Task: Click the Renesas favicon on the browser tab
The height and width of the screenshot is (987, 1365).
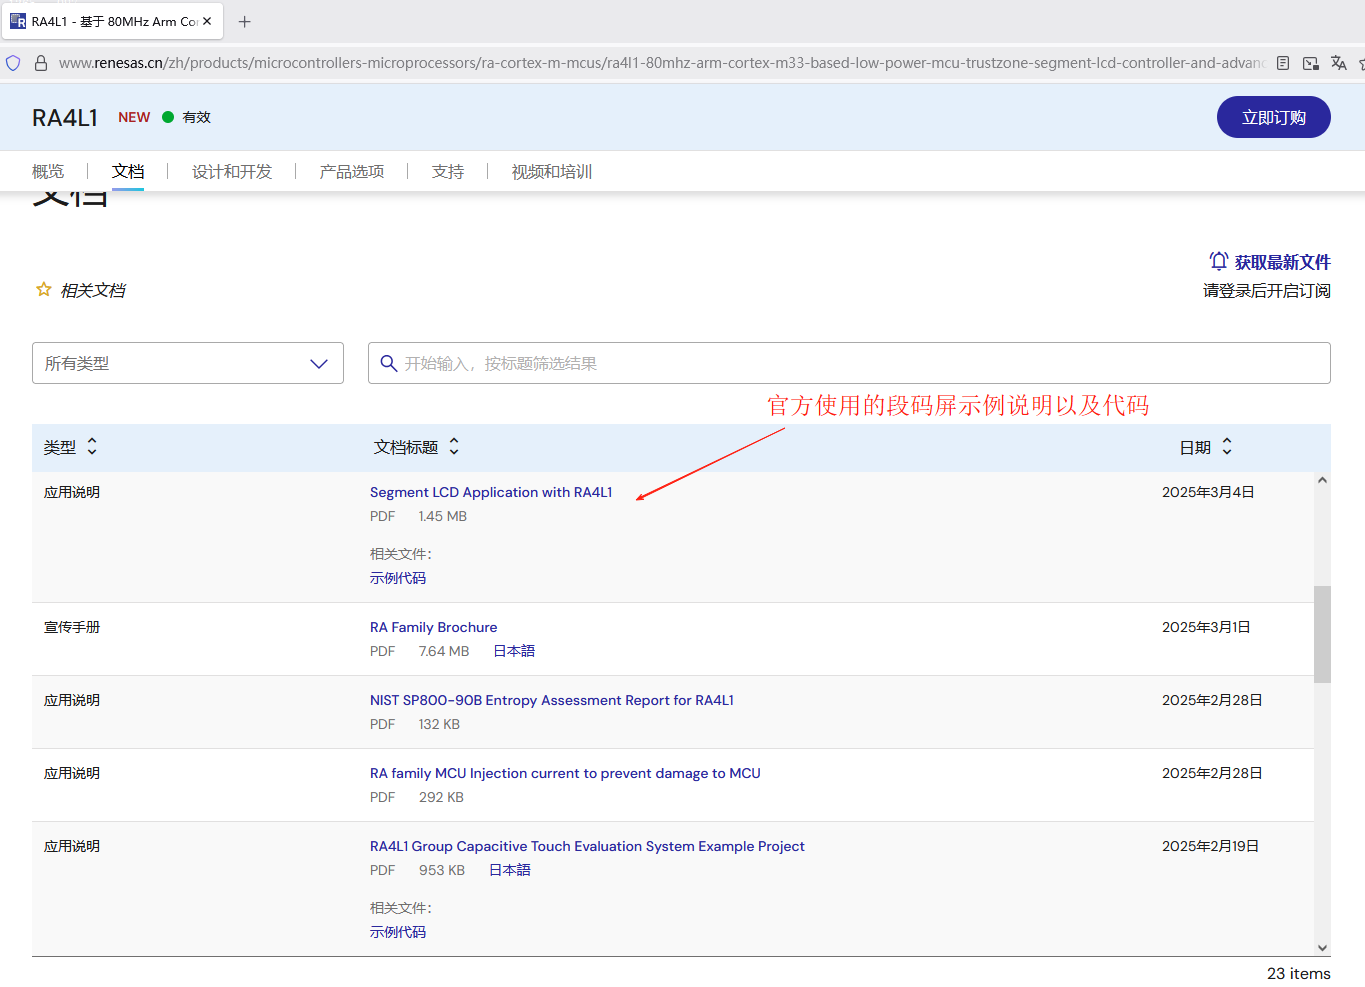Action: 18,21
